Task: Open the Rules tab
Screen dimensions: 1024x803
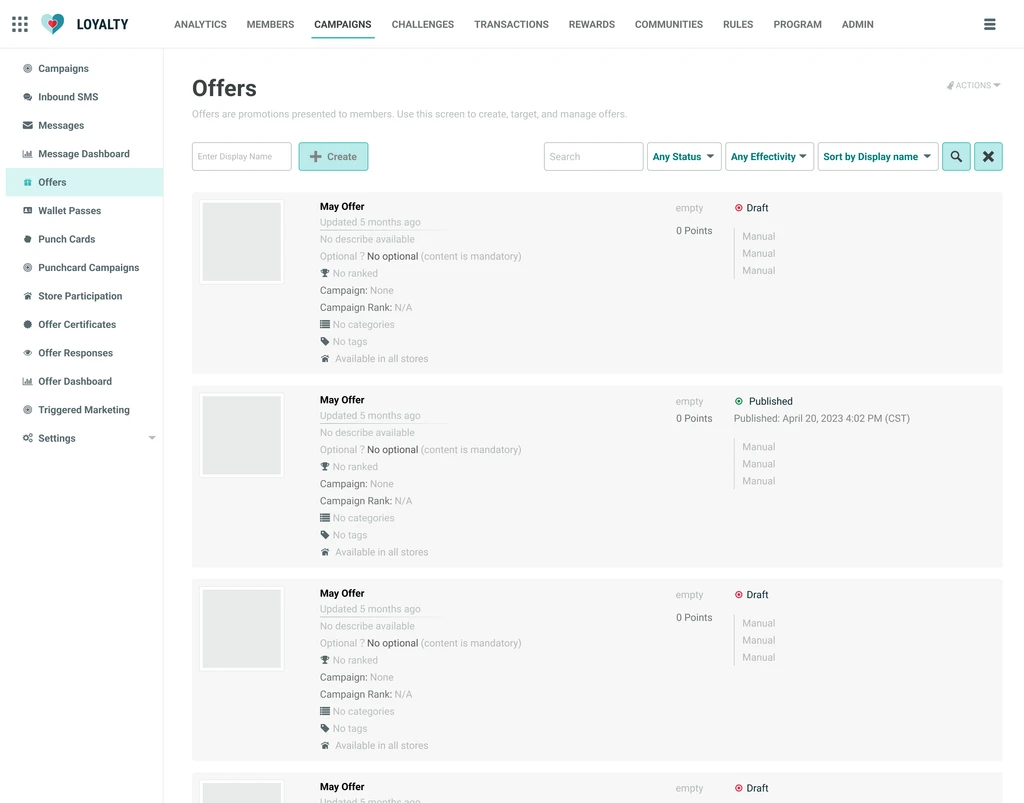Action: (738, 24)
